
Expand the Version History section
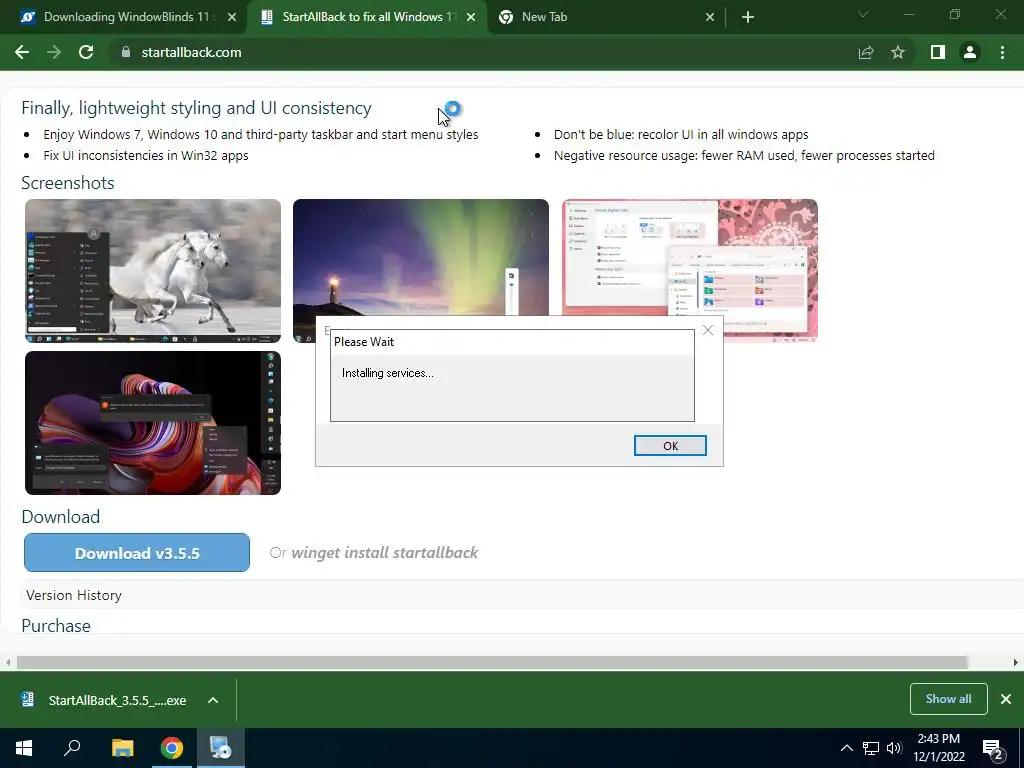click(74, 595)
